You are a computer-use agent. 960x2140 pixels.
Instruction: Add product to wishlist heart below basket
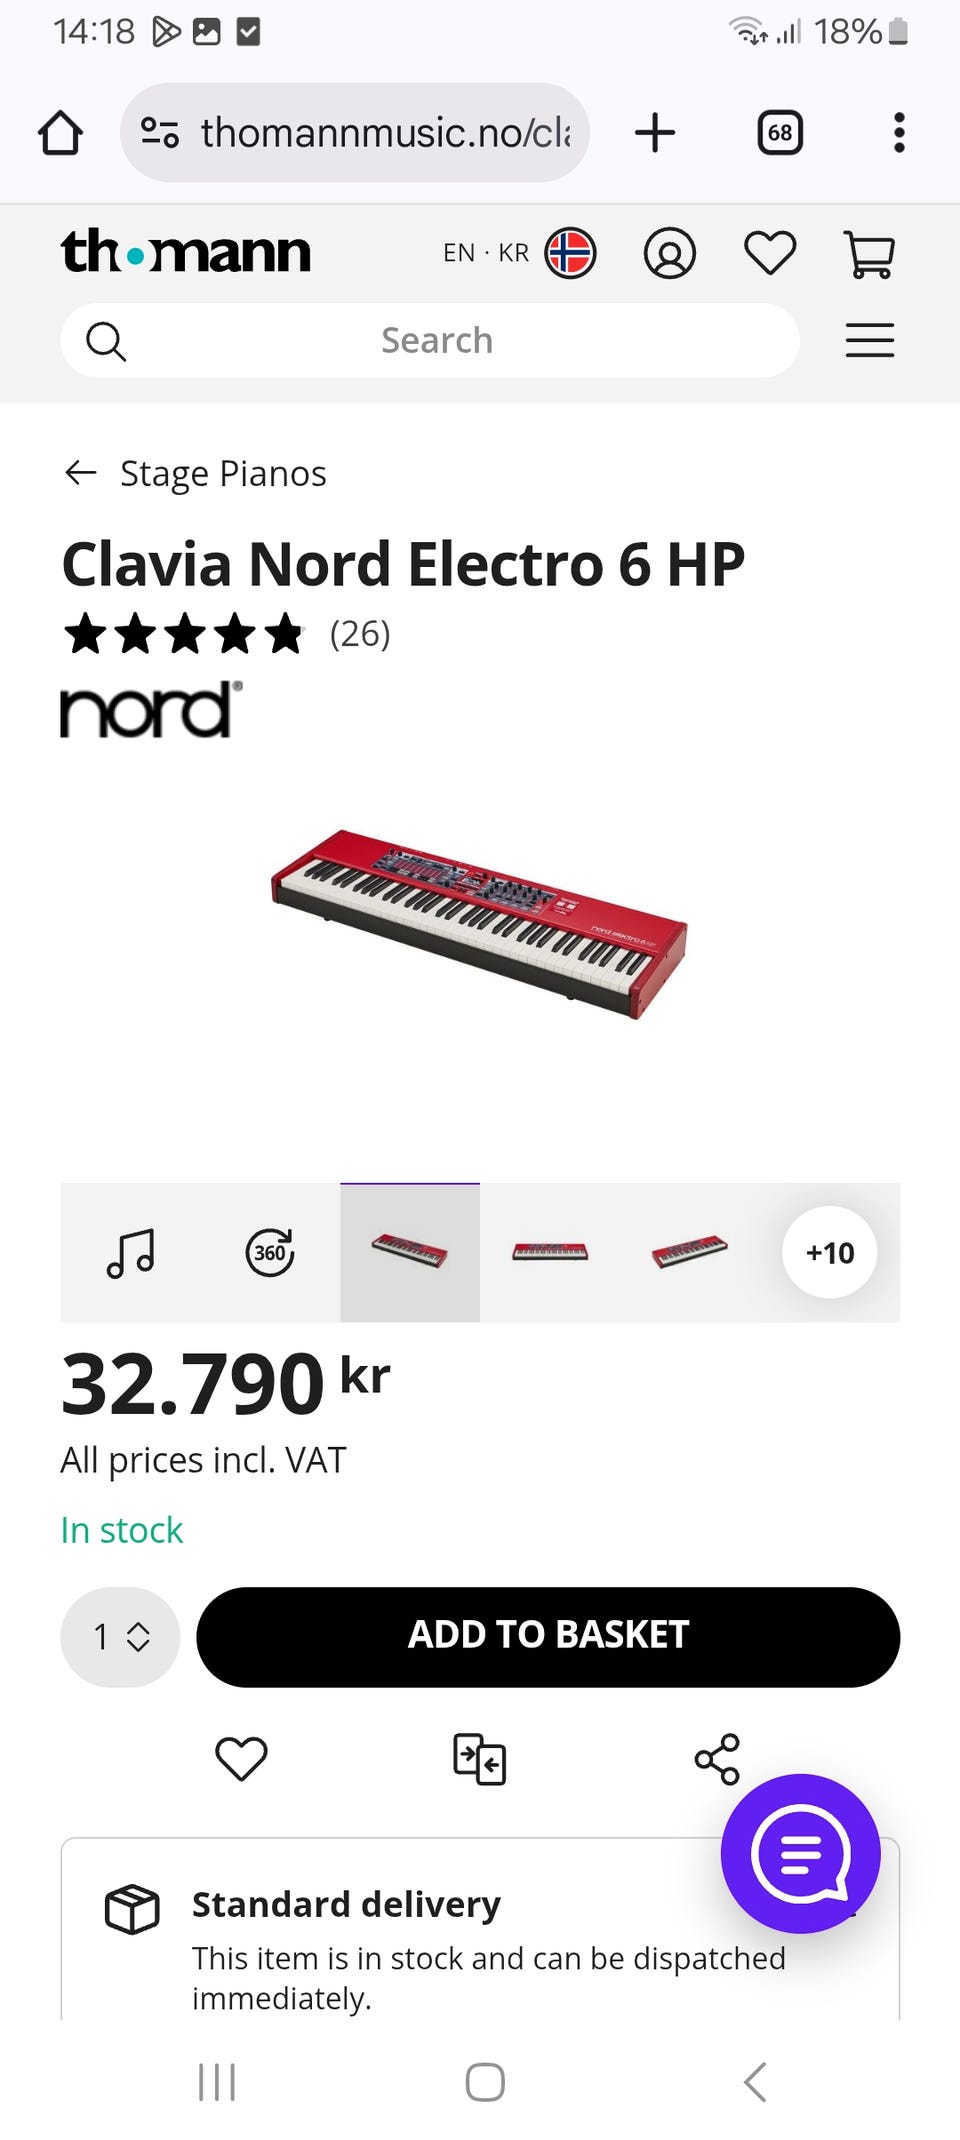pyautogui.click(x=241, y=1759)
